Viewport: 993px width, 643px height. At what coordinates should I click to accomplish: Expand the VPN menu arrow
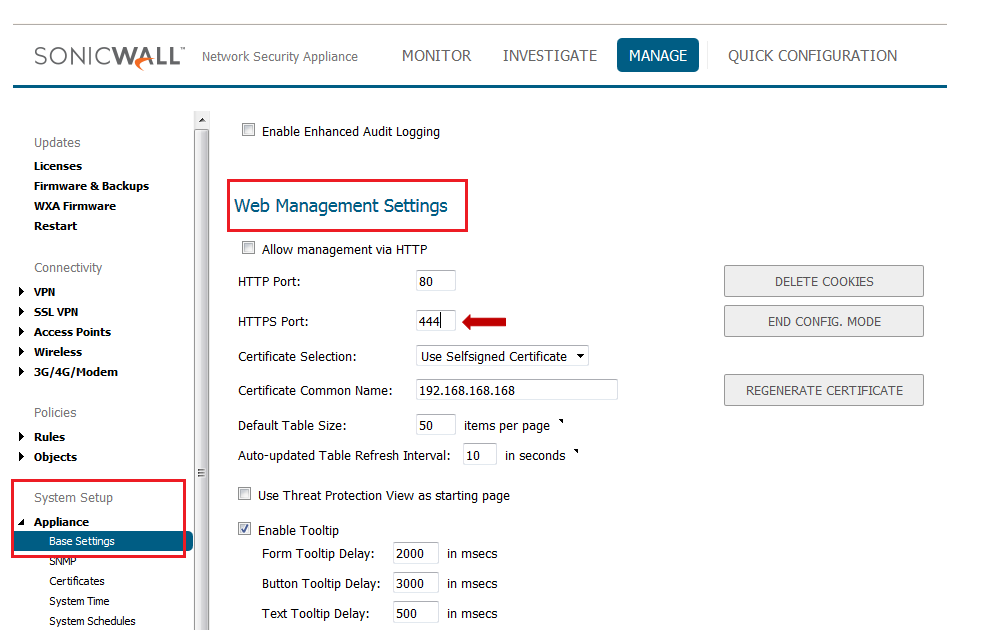[22, 291]
